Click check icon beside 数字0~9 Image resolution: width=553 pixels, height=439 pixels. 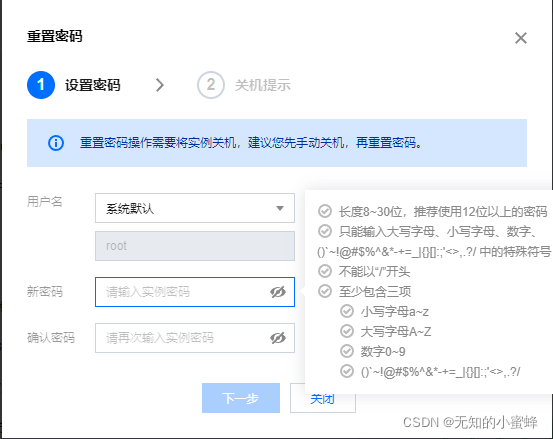(x=347, y=351)
